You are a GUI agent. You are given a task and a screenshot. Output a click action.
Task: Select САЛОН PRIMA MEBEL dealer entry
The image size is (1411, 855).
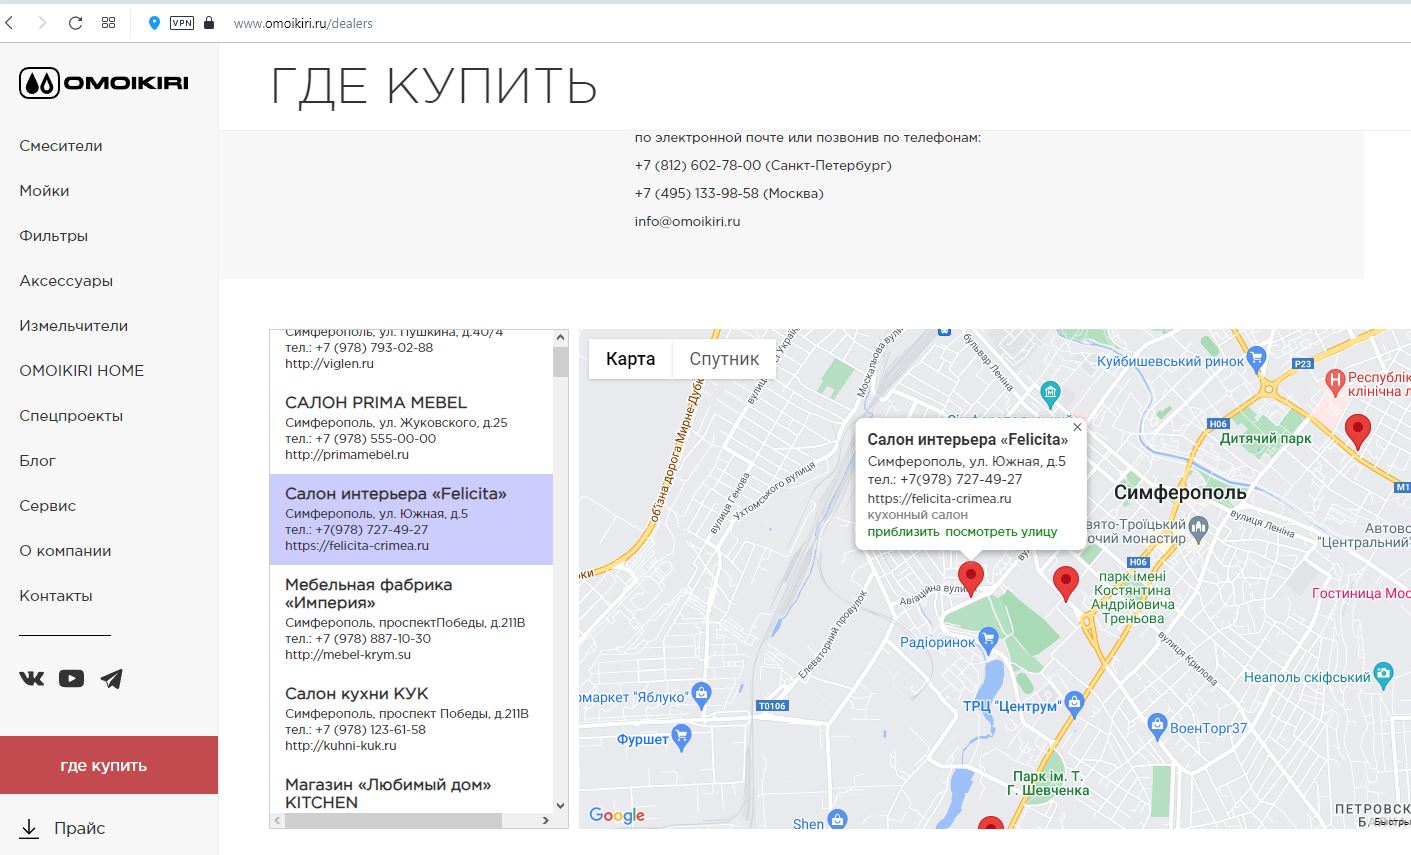pos(411,427)
